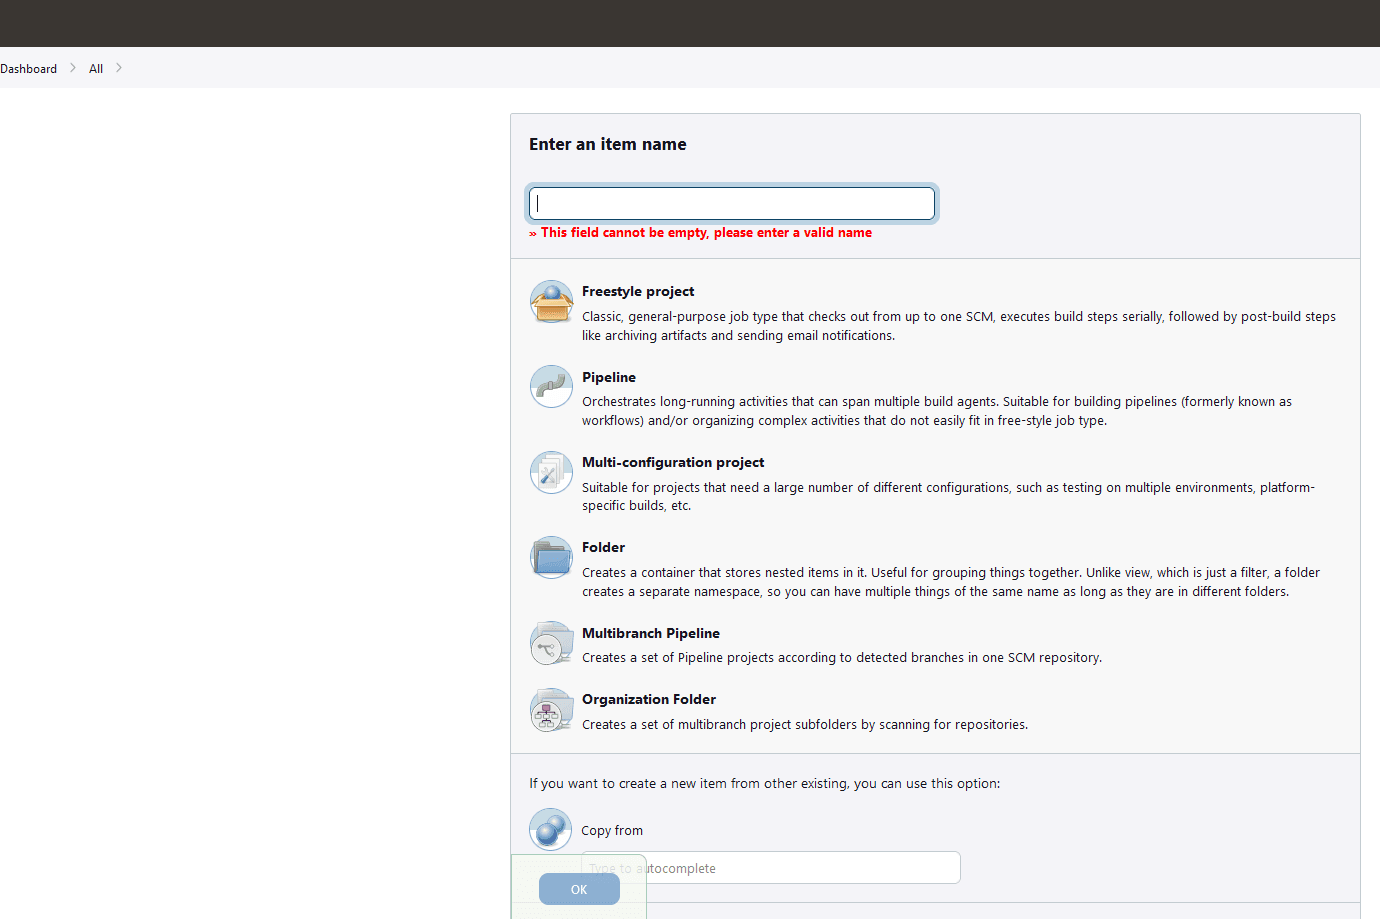Expand the Dashboard breadcrumb chevron
The height and width of the screenshot is (919, 1380).
tap(73, 68)
